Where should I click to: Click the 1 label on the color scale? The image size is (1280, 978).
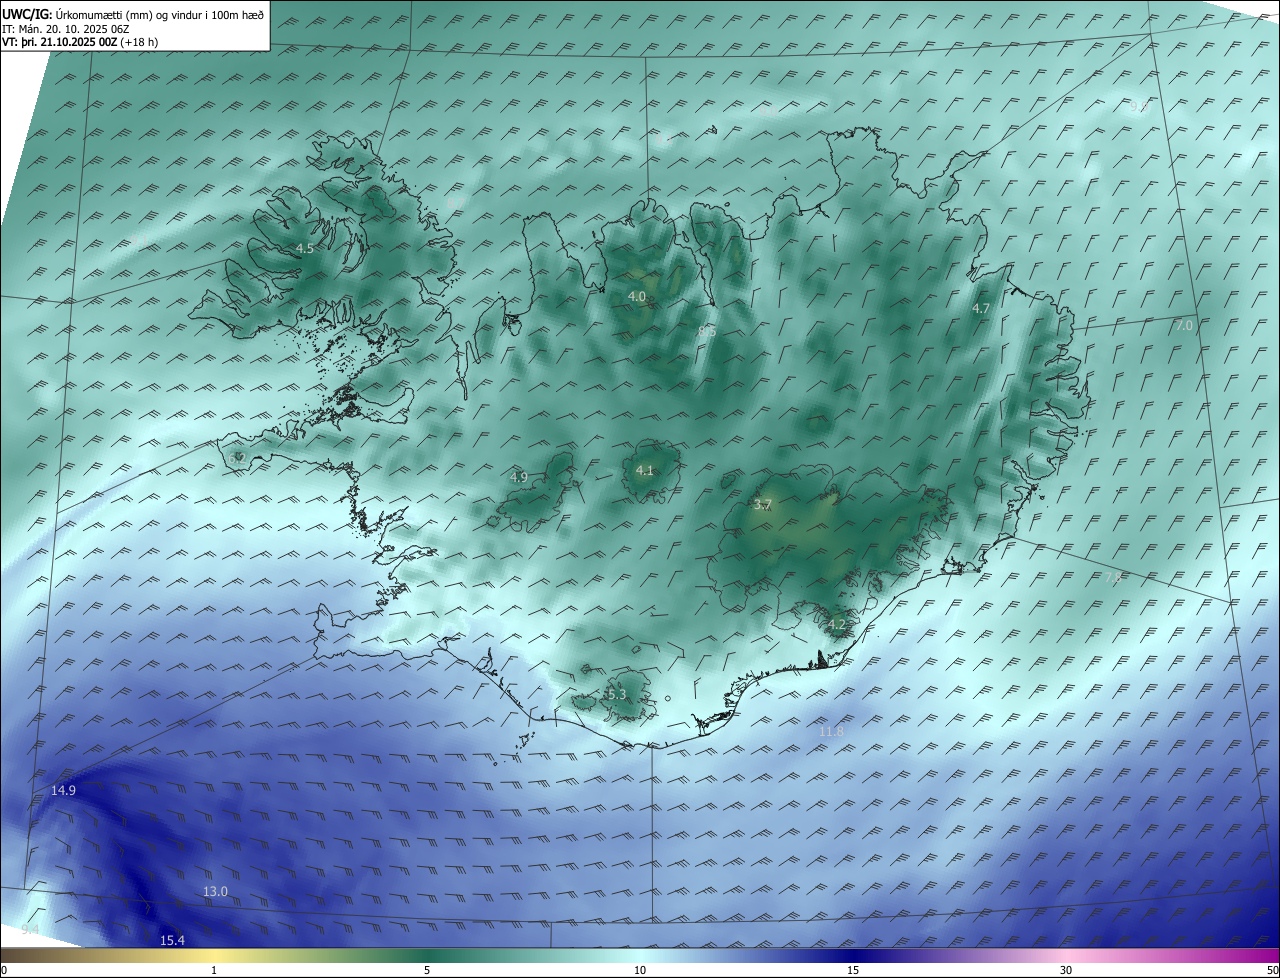(x=214, y=970)
